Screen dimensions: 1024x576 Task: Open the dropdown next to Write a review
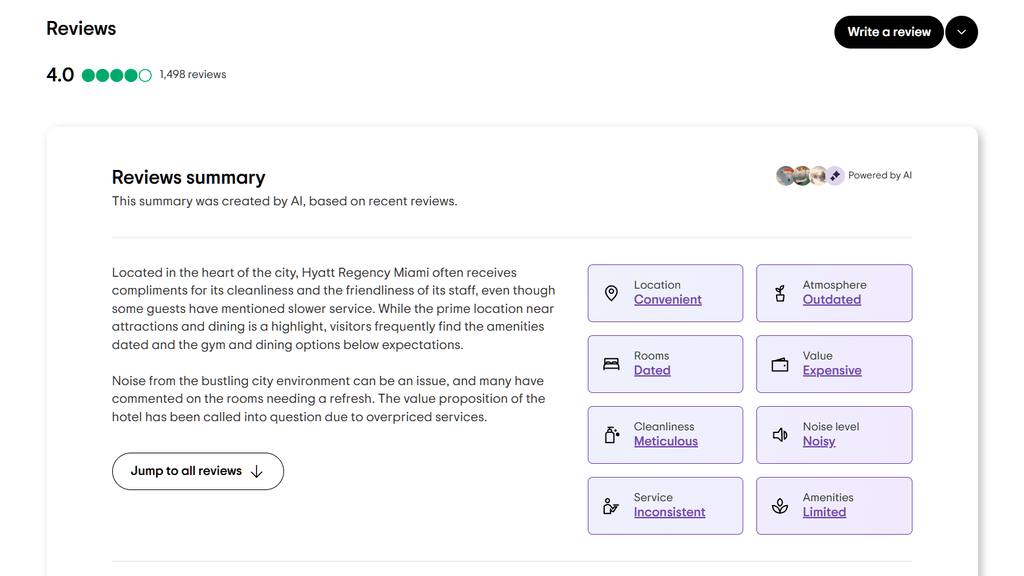point(961,32)
